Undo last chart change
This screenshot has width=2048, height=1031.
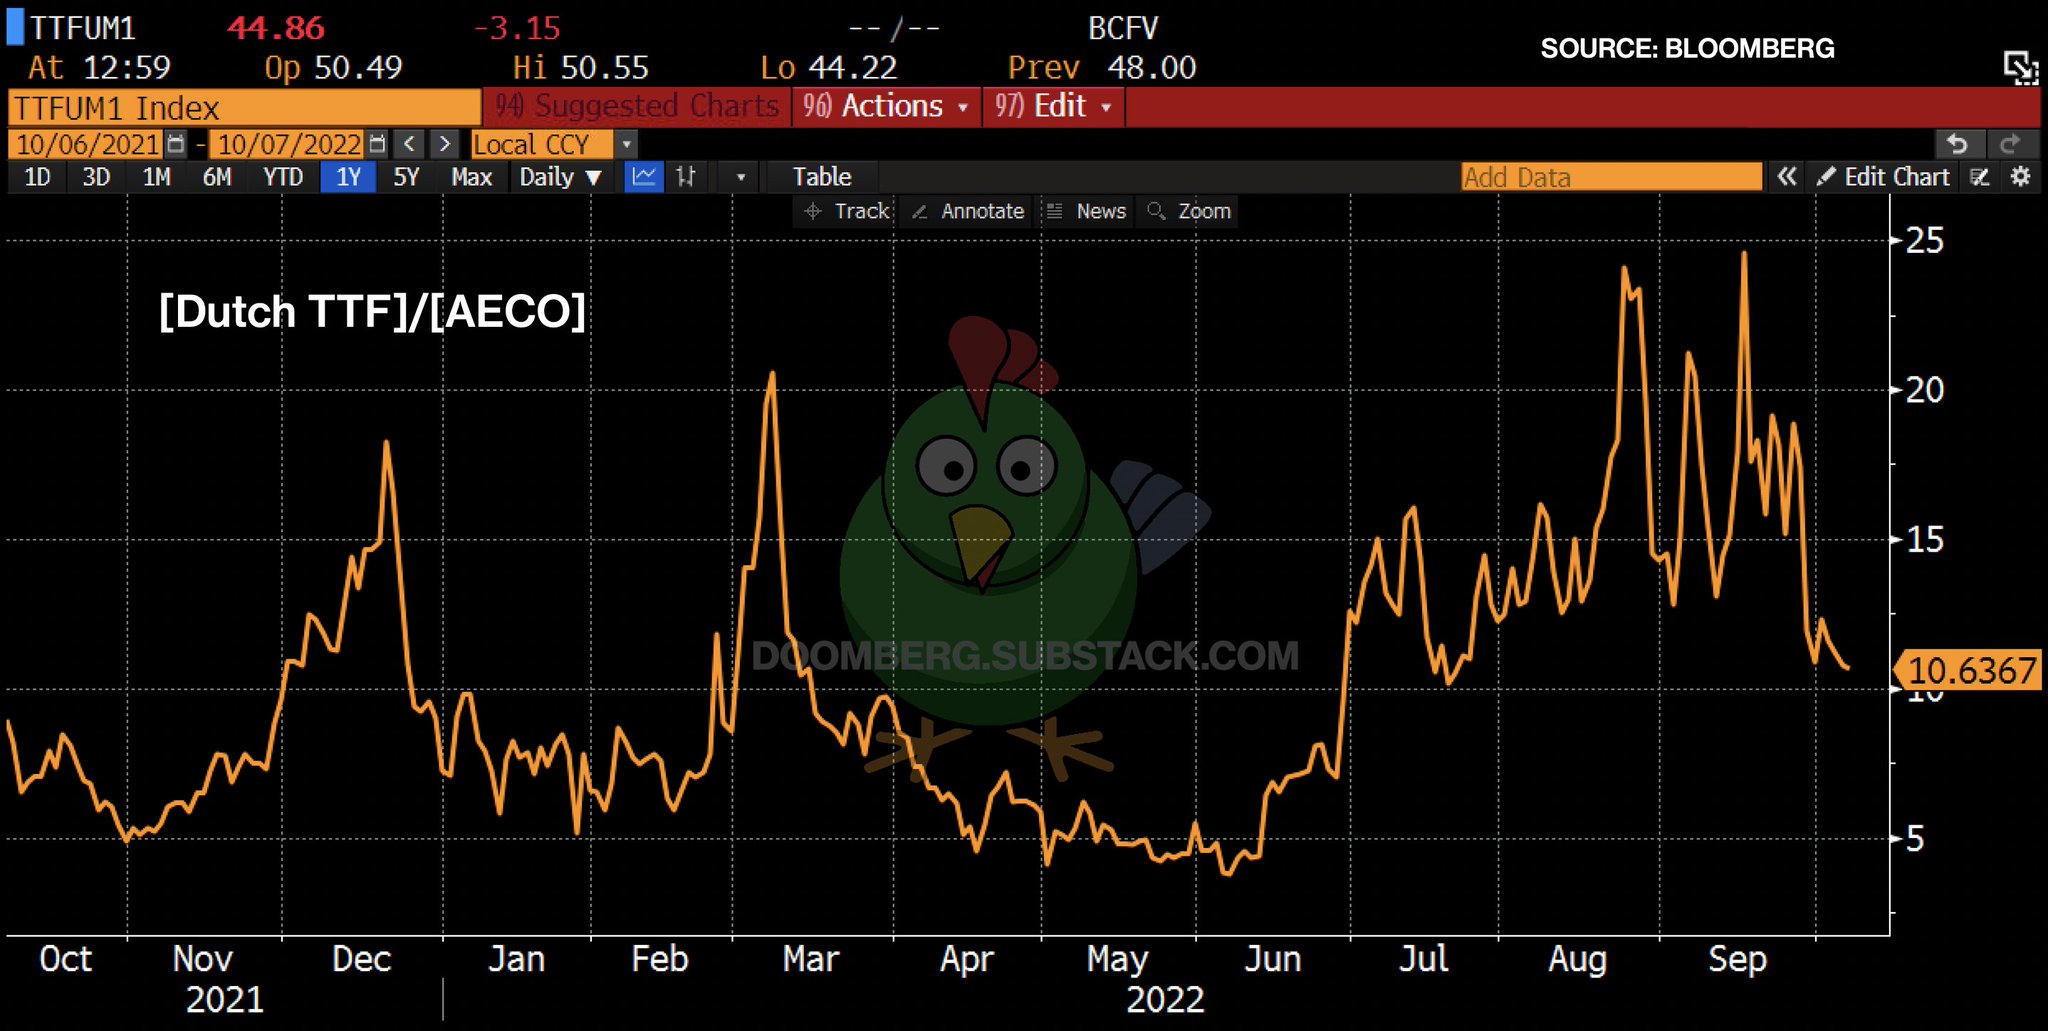[1959, 144]
